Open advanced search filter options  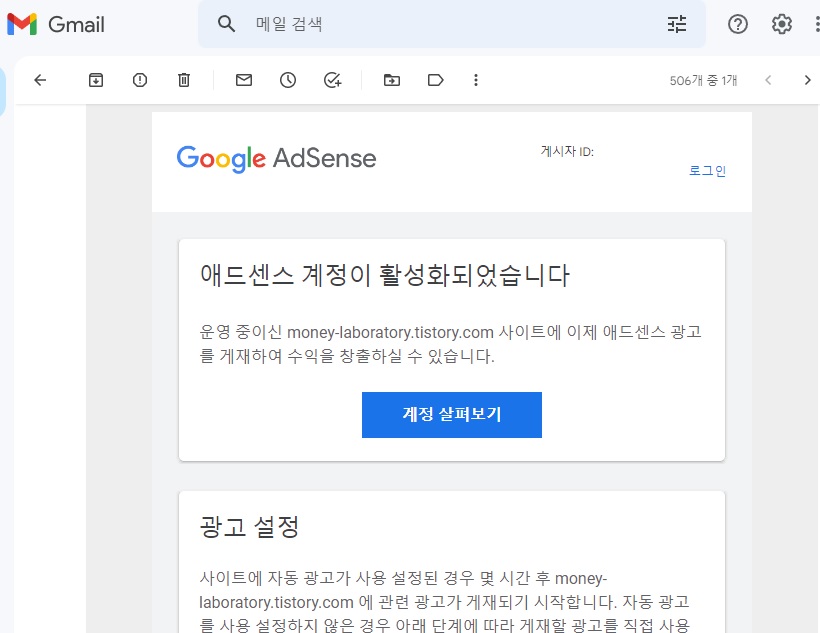[x=677, y=24]
